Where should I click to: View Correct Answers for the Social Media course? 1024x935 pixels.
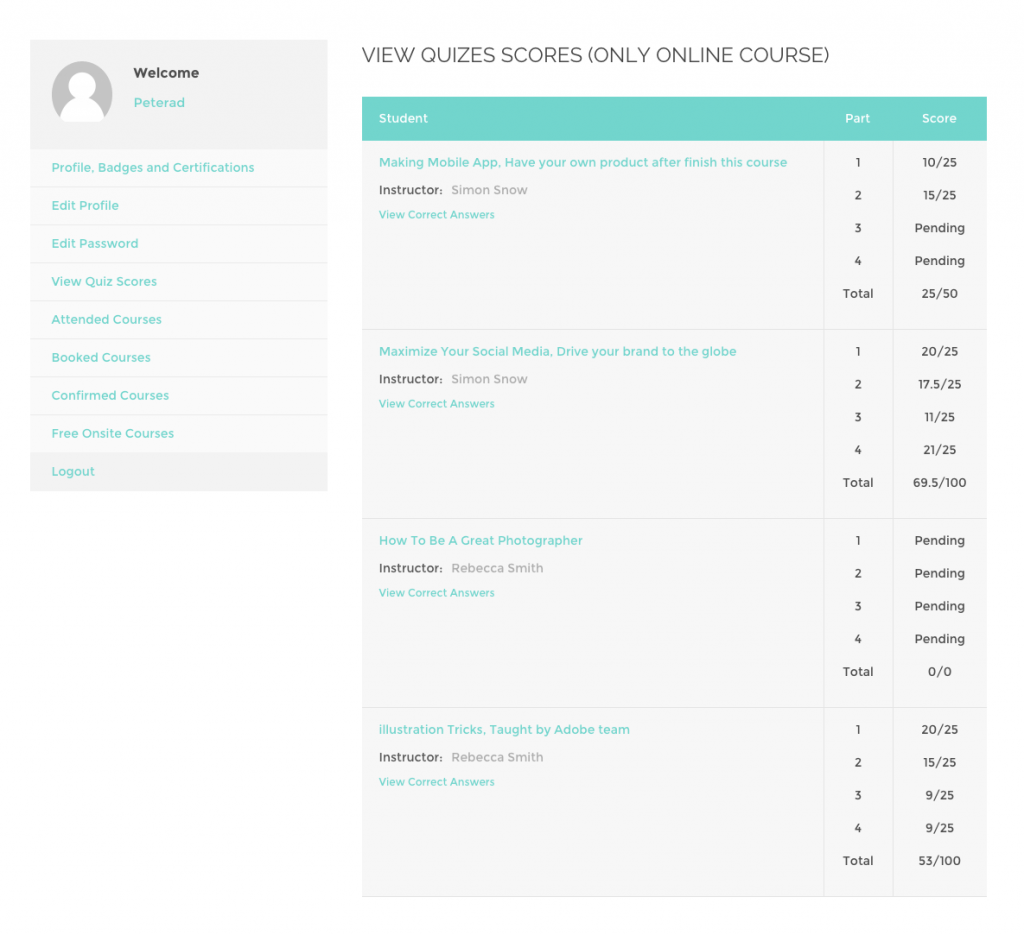coord(436,403)
